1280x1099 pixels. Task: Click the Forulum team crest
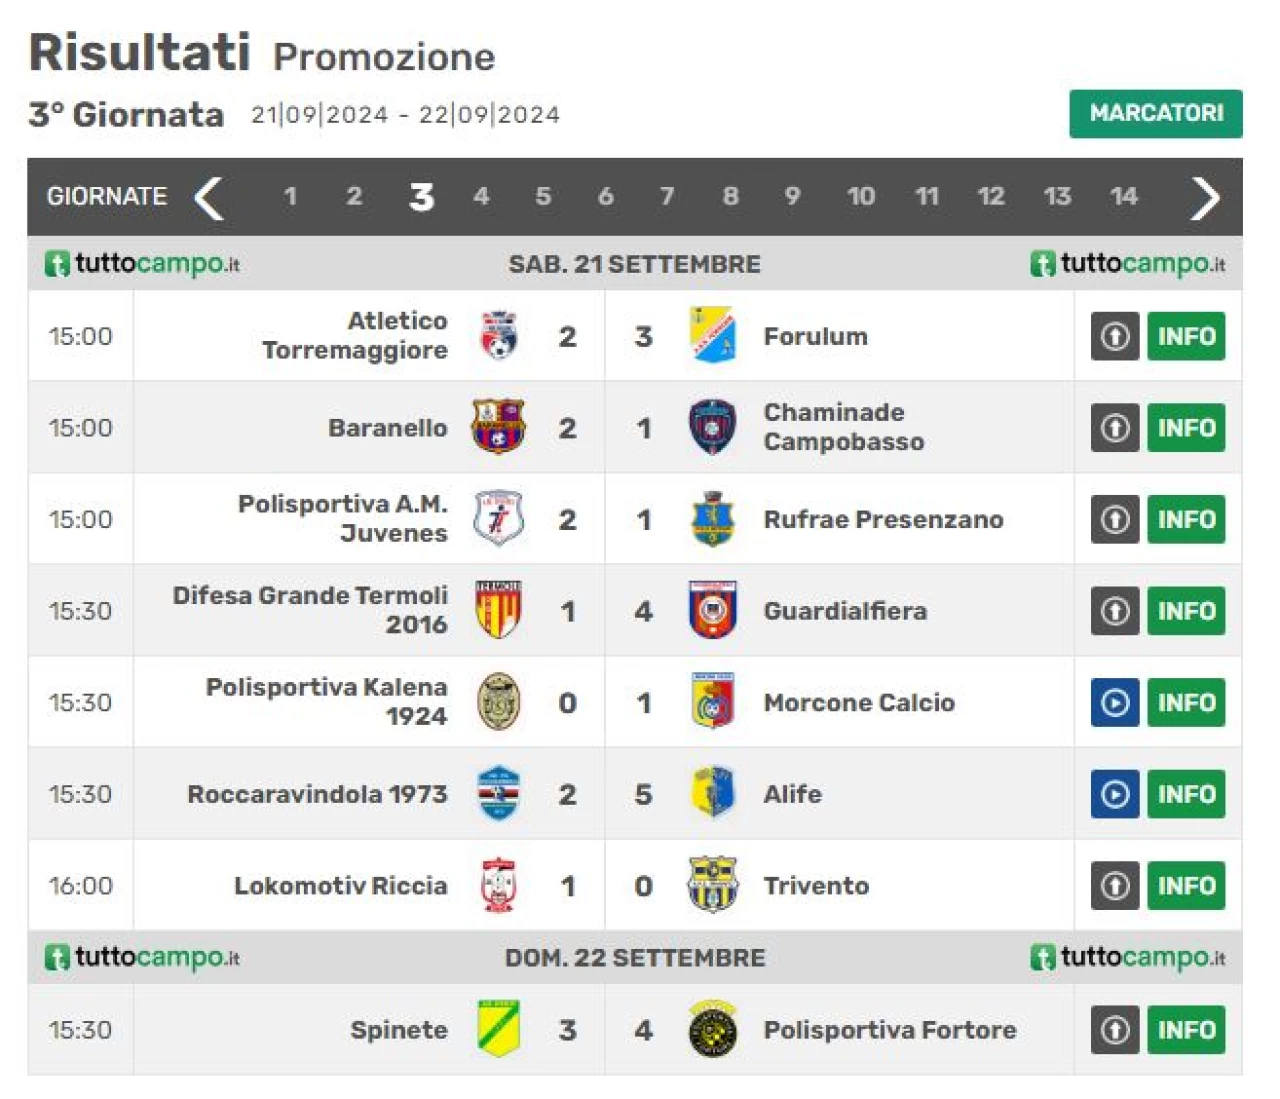coord(713,336)
